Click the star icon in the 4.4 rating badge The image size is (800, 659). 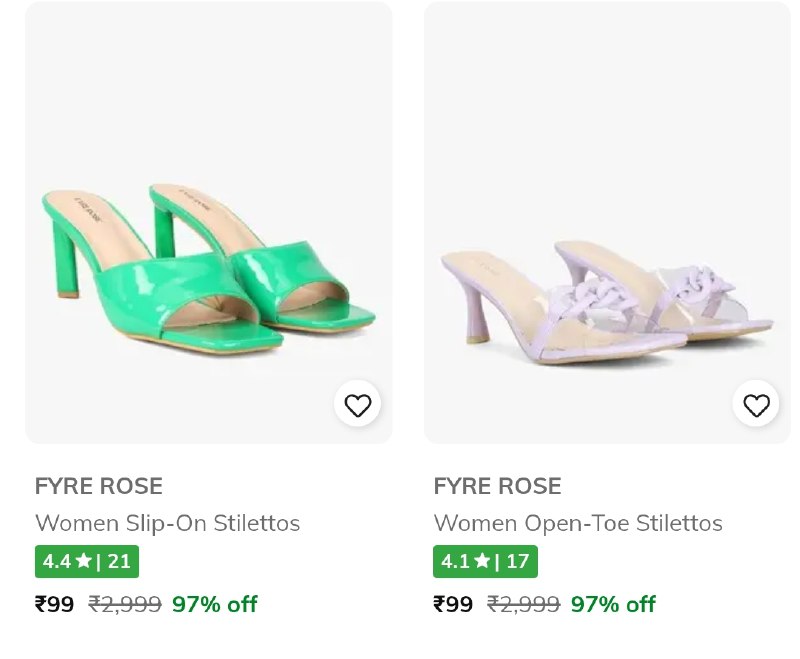click(x=83, y=561)
